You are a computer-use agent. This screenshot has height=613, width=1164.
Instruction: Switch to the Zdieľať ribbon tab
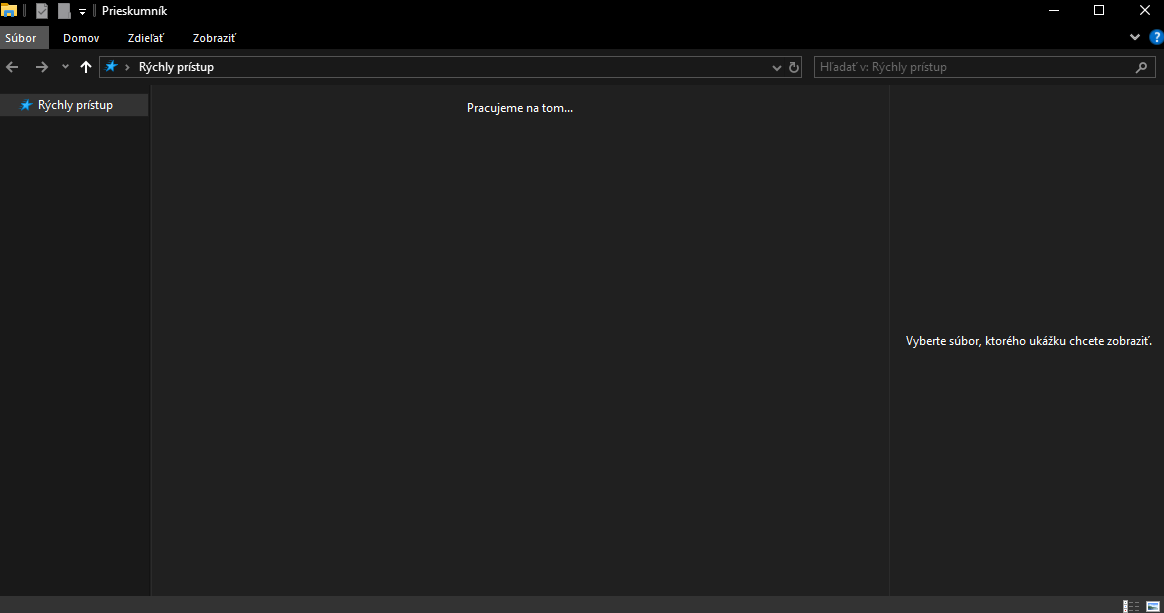tap(146, 38)
